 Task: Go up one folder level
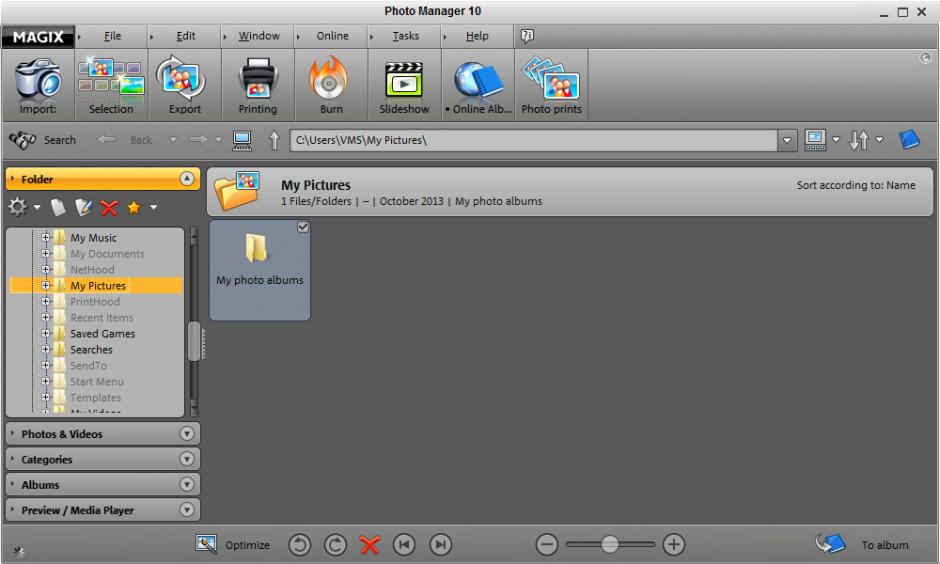(x=274, y=140)
